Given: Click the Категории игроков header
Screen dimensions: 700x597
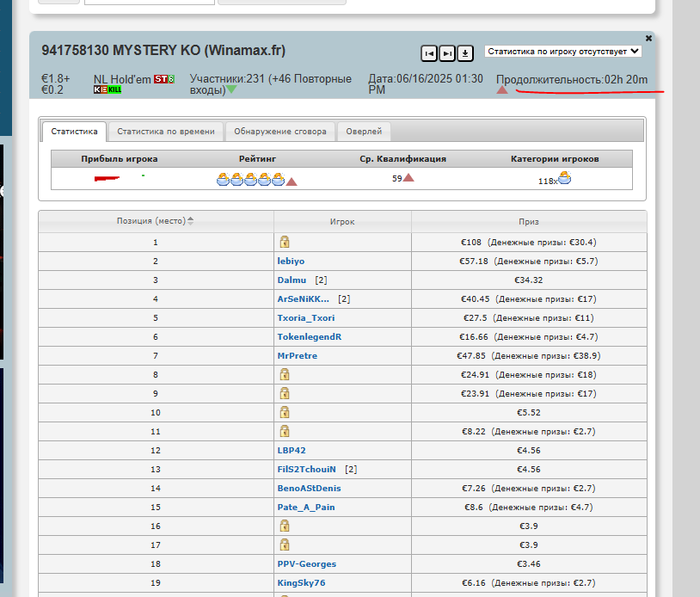Looking at the screenshot, I should tap(555, 159).
